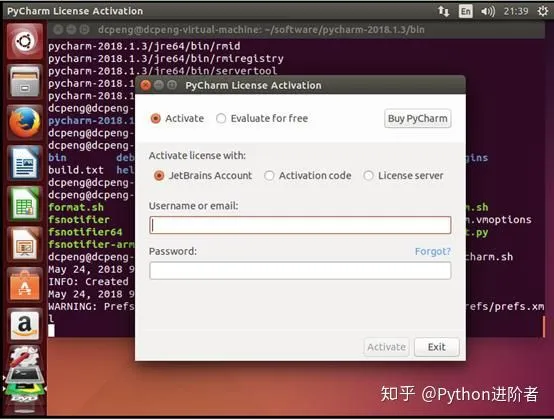Screen dimensions: 554x420
Task: Open the Files manager in launcher
Action: tap(24, 82)
